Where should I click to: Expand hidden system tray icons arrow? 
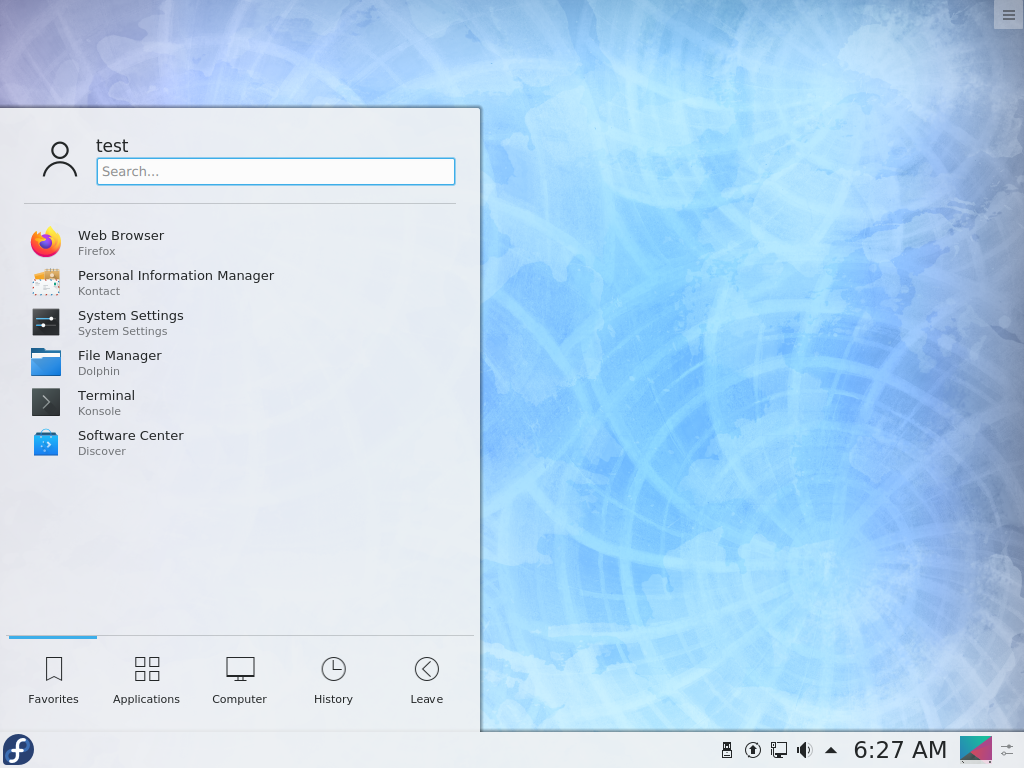pyautogui.click(x=831, y=750)
